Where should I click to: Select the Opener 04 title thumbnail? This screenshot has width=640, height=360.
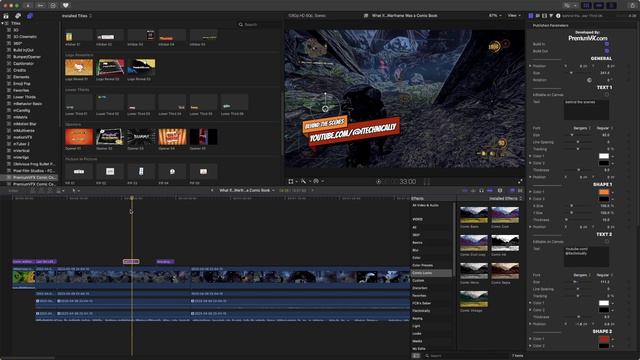[x=172, y=137]
